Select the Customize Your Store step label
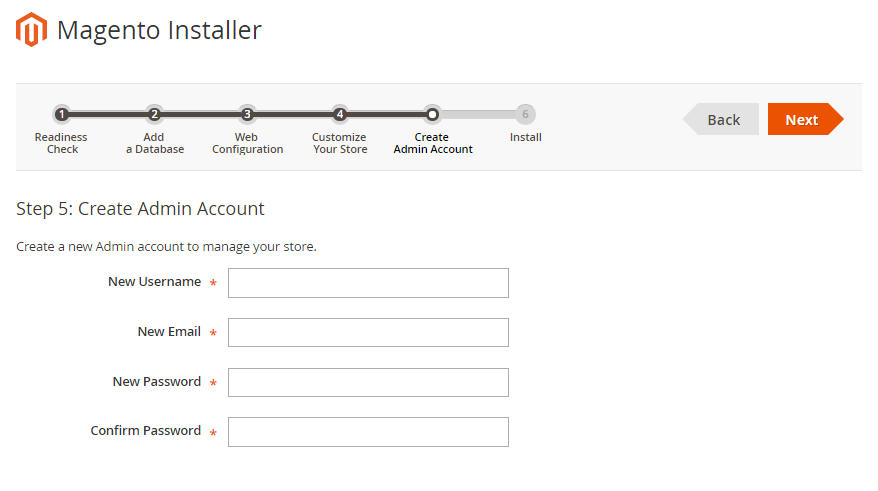This screenshot has height=491, width=878. tap(340, 143)
